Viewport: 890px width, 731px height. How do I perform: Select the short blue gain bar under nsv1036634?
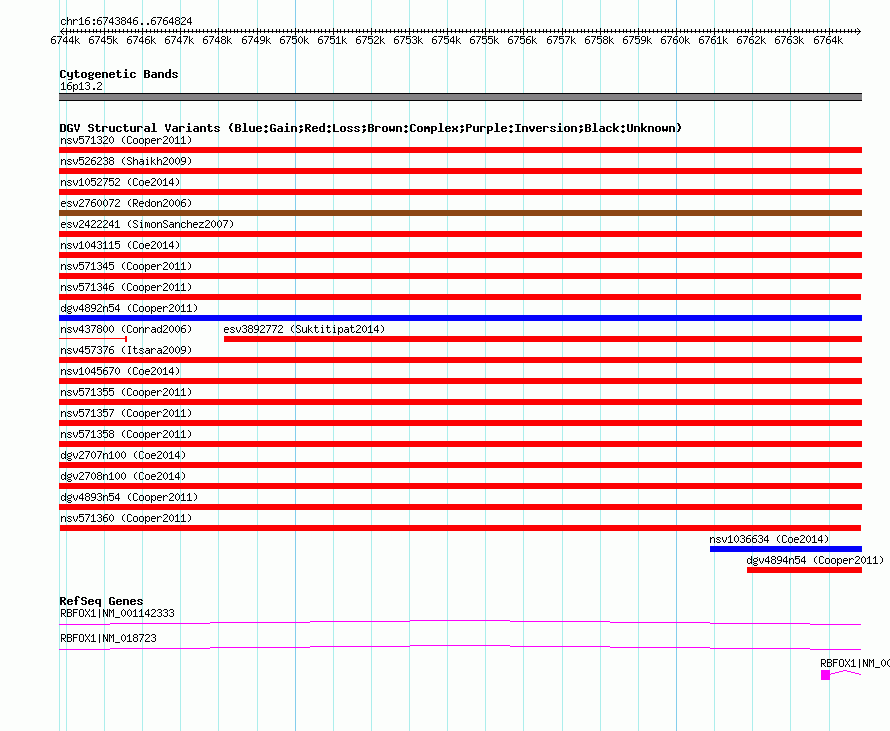(x=786, y=549)
